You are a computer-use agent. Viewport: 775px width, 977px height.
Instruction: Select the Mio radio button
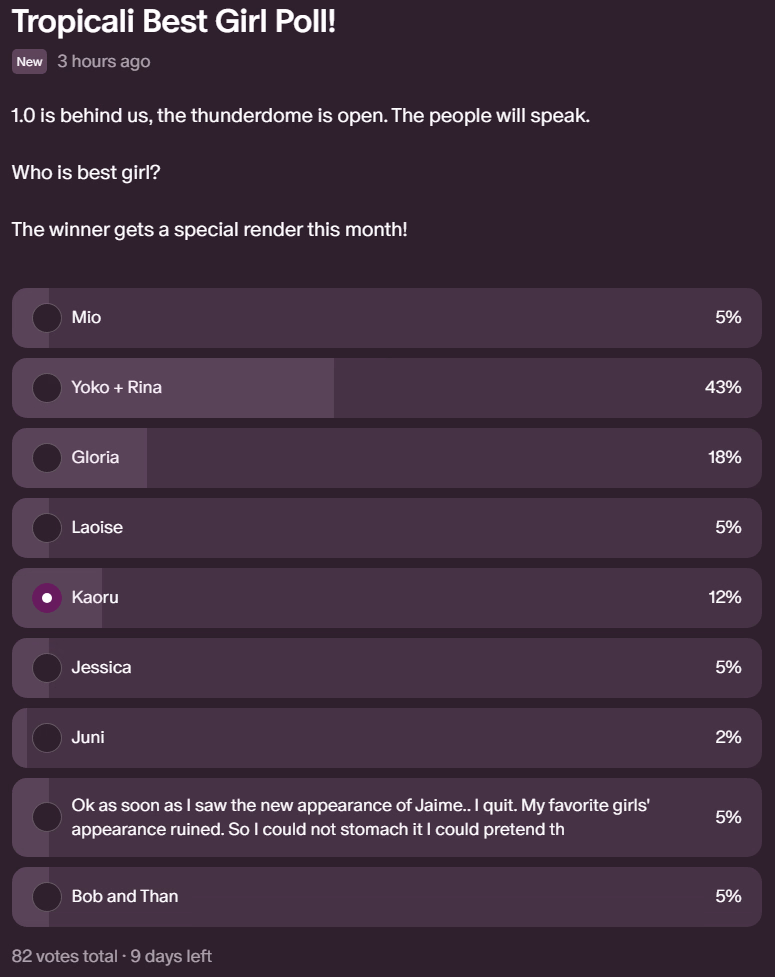click(47, 318)
